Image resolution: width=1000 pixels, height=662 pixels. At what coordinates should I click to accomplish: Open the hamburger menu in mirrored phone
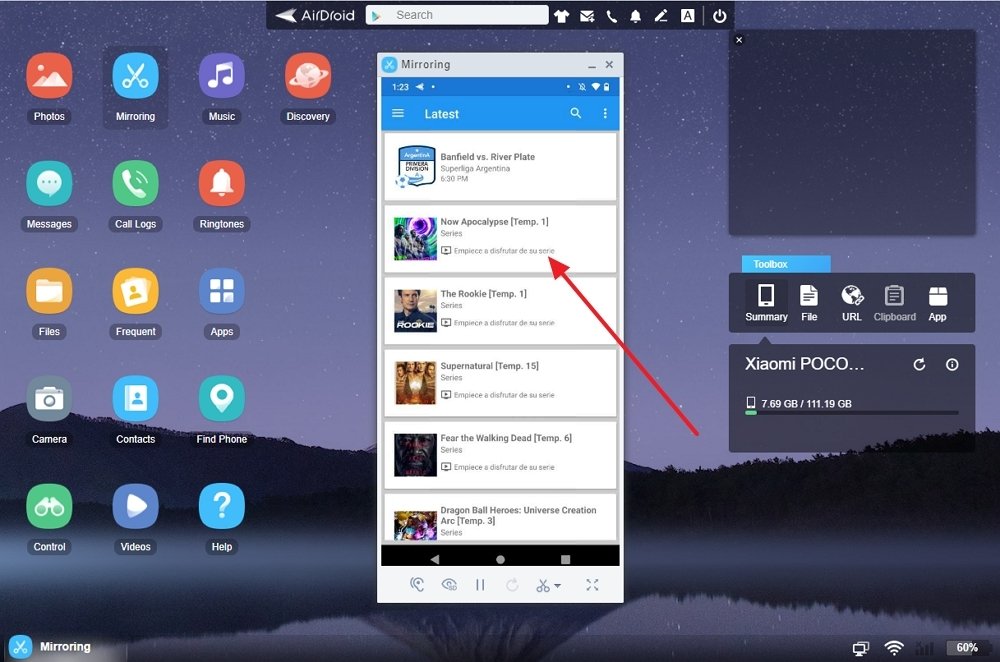coord(398,114)
